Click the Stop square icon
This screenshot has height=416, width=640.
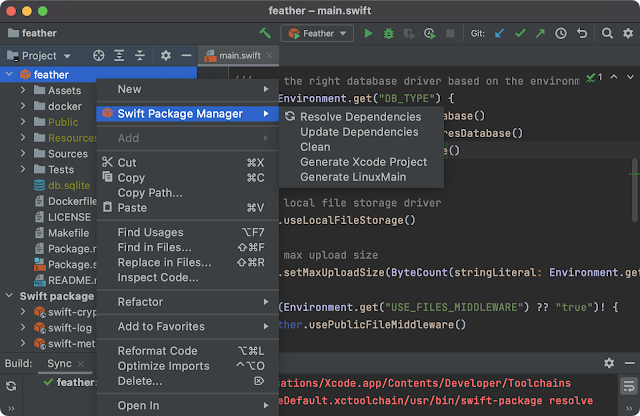(450, 33)
